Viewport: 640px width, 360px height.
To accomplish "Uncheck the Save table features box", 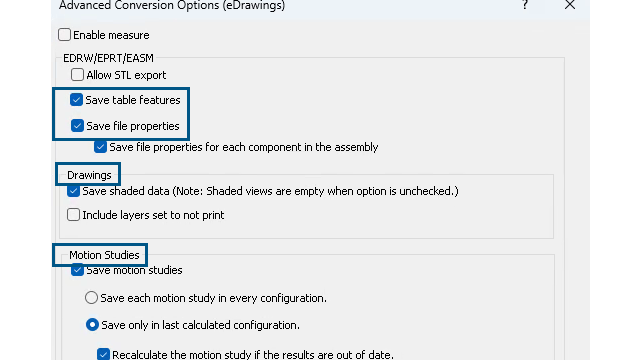I will click(76, 100).
